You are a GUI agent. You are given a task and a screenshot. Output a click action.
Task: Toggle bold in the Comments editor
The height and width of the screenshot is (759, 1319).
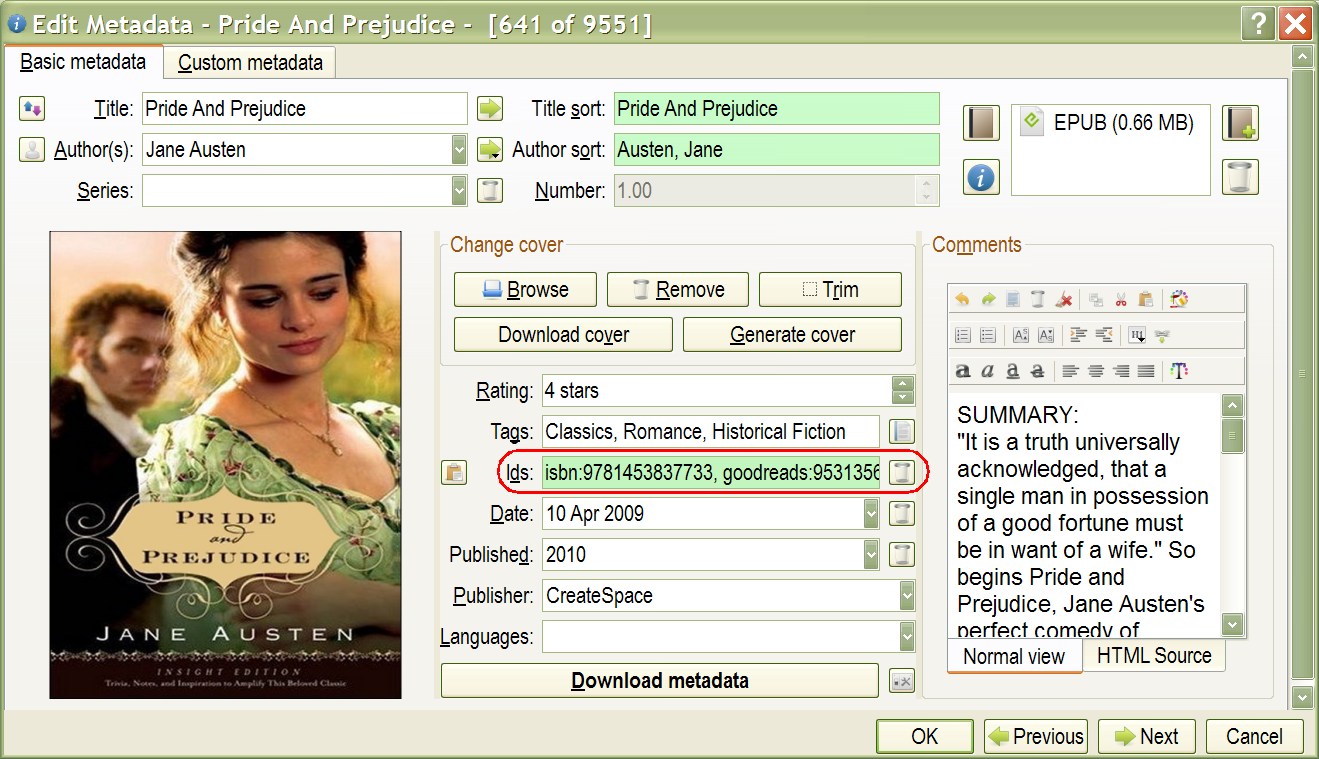[962, 371]
